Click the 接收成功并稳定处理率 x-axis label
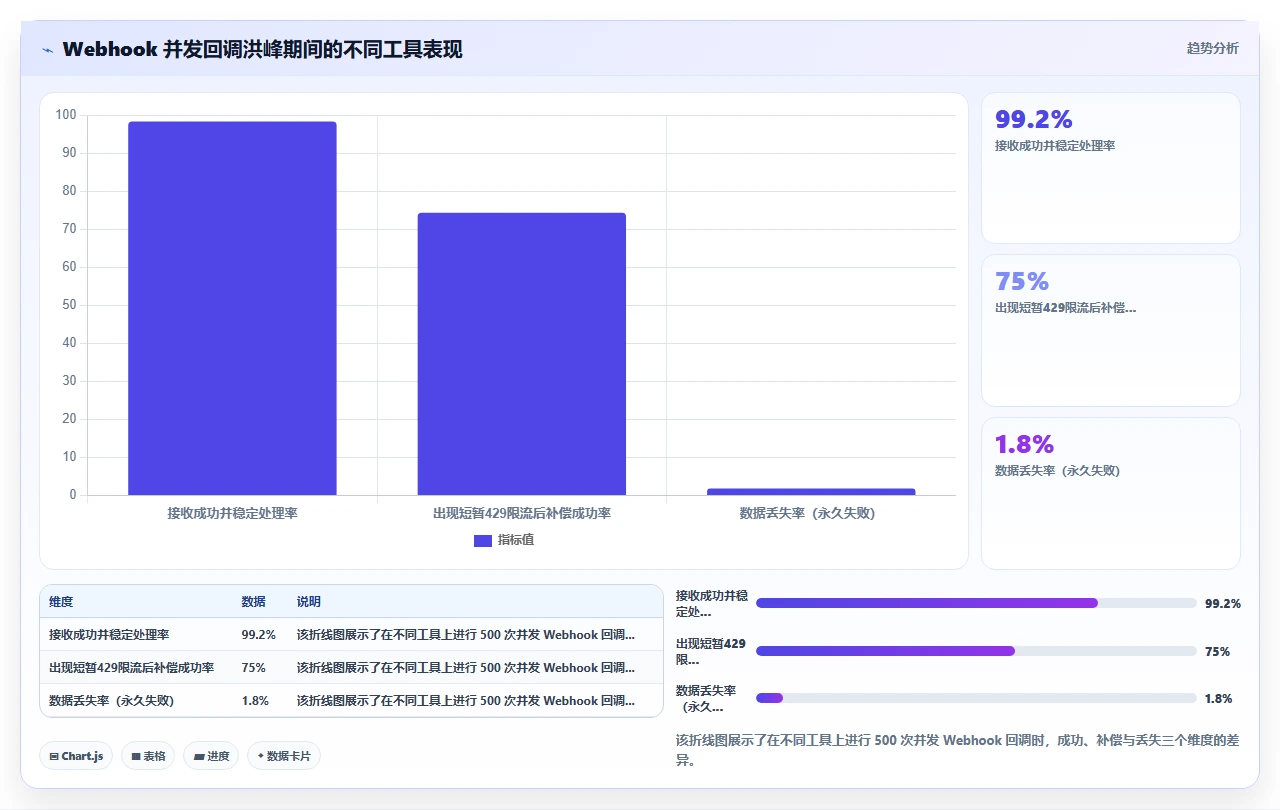Image resolution: width=1280 pixels, height=810 pixels. [232, 513]
